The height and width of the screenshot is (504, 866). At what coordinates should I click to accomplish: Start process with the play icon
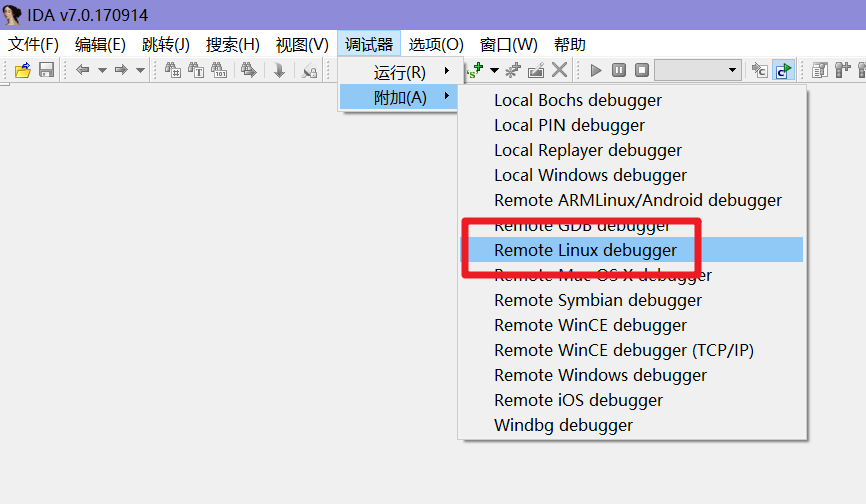tap(595, 70)
